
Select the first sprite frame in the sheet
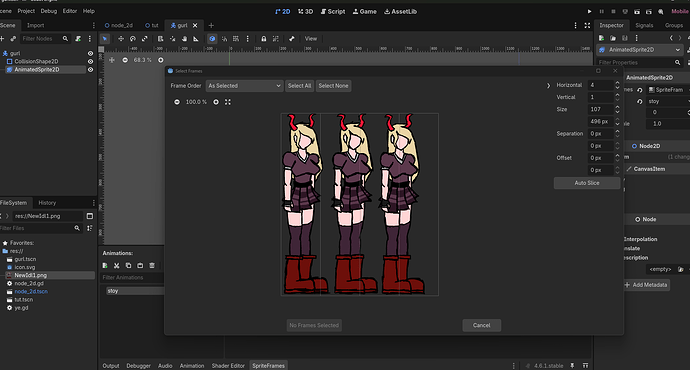[301, 205]
